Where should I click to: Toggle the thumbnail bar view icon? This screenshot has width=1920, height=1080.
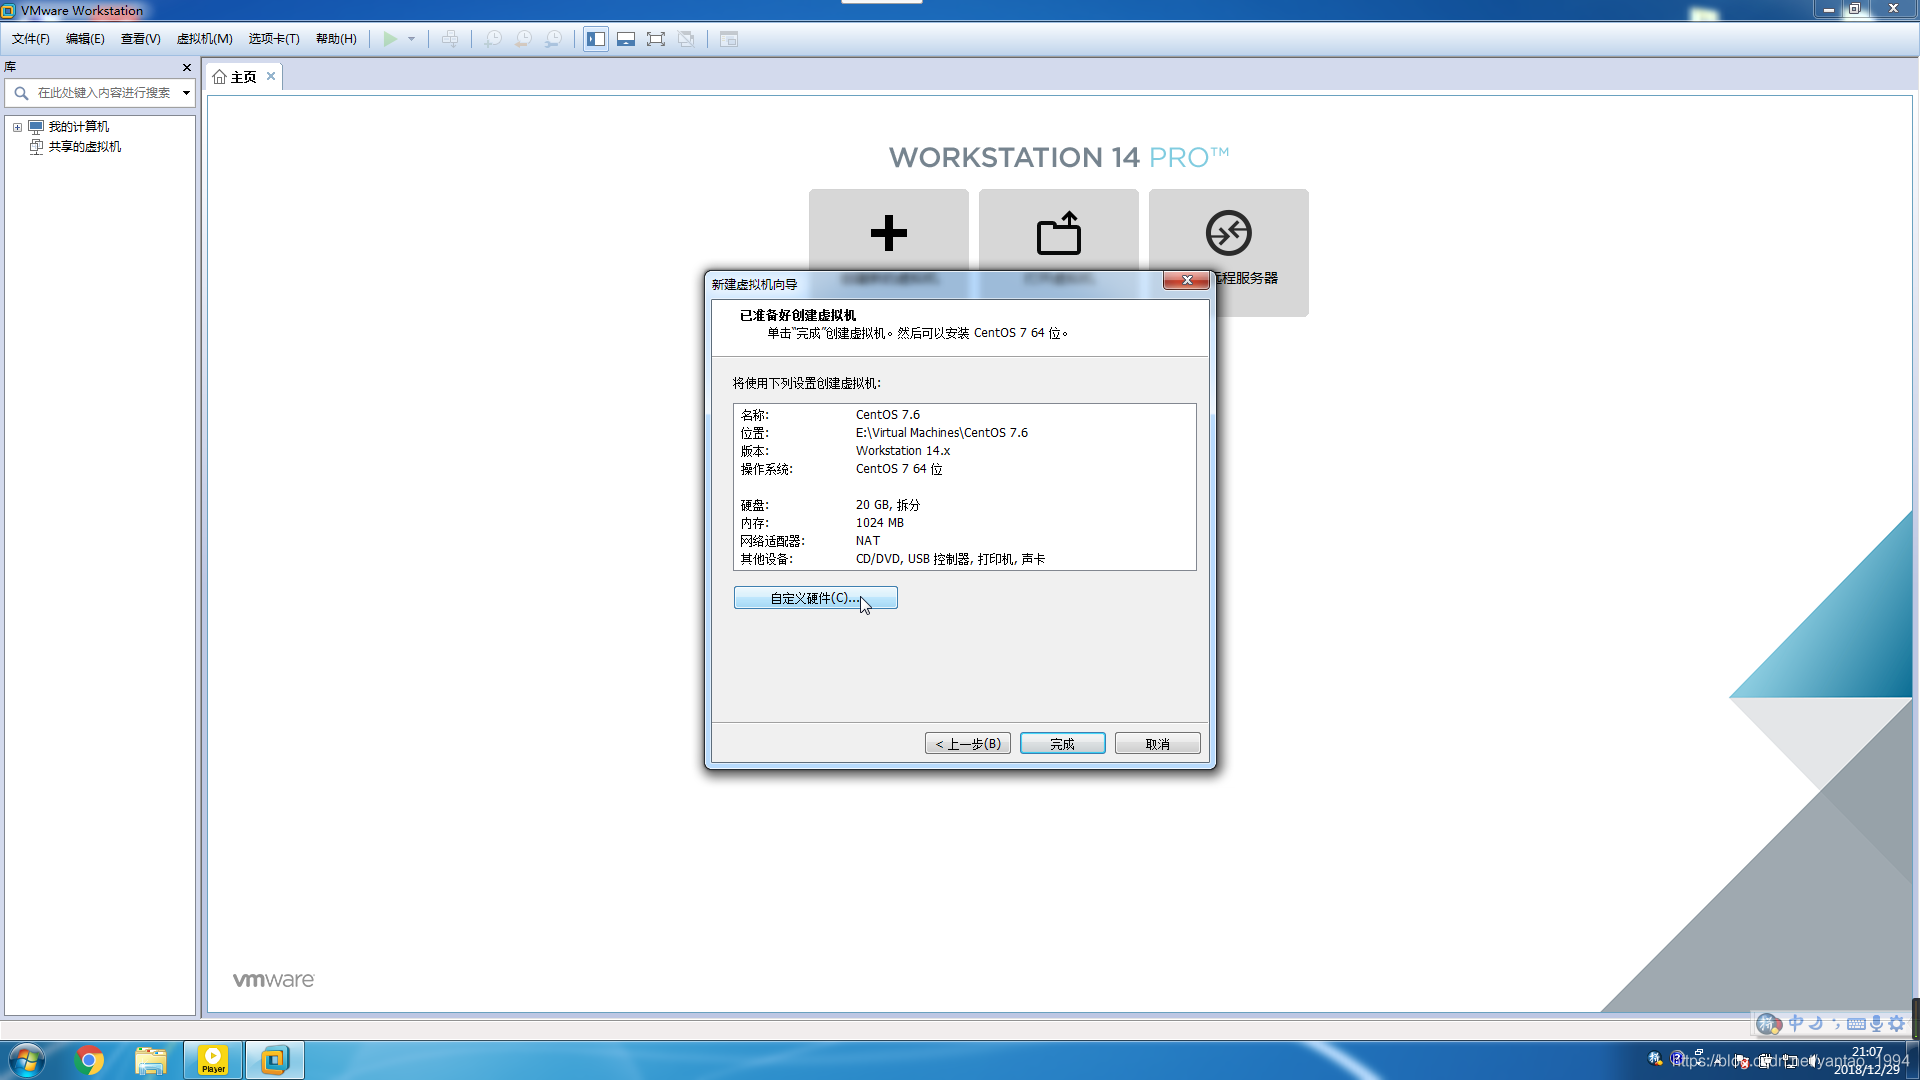(x=626, y=39)
